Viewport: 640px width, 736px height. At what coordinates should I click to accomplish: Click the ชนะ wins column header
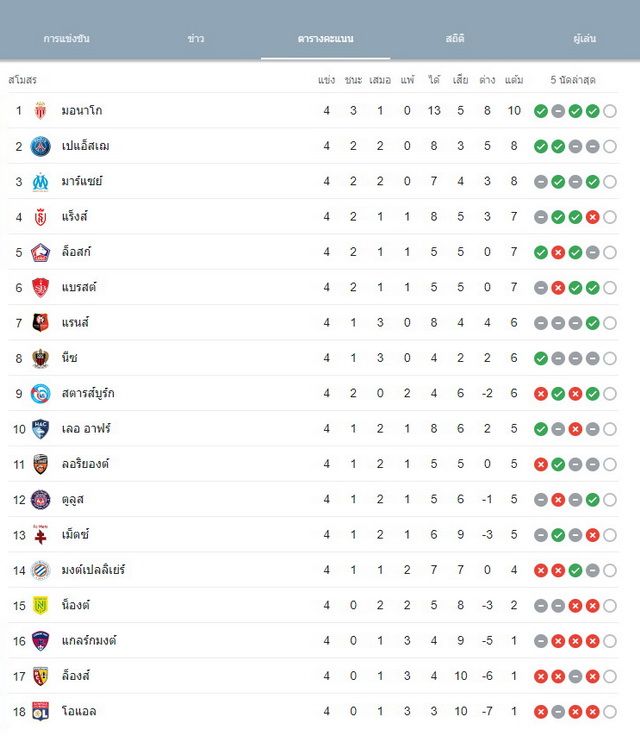click(x=353, y=80)
